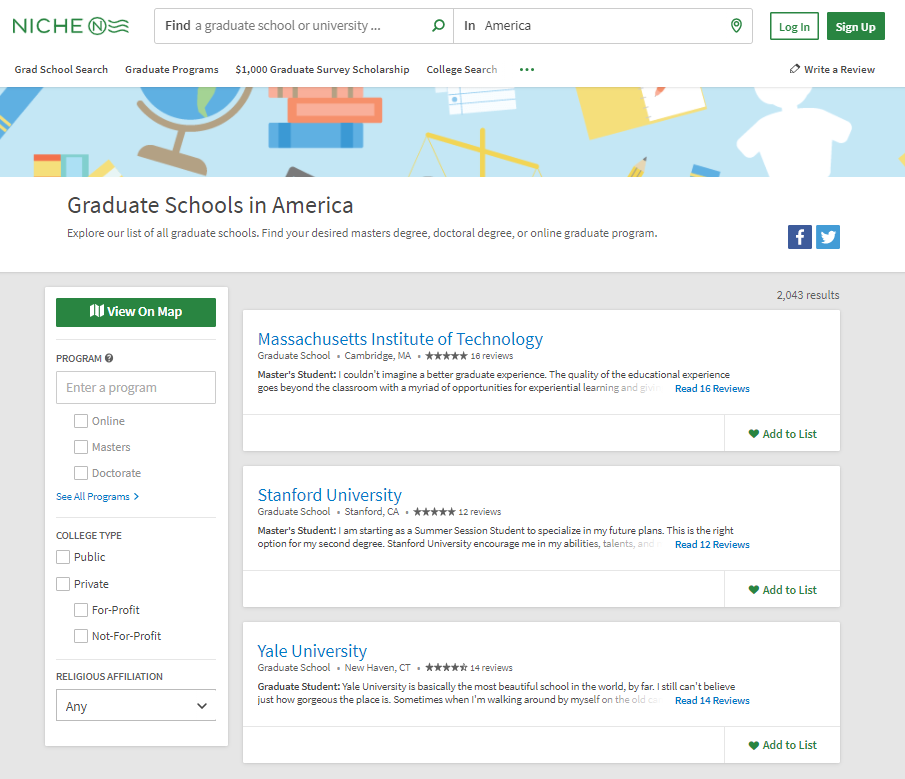Click the Stanford, CA location text
905x779 pixels.
pyautogui.click(x=372, y=512)
